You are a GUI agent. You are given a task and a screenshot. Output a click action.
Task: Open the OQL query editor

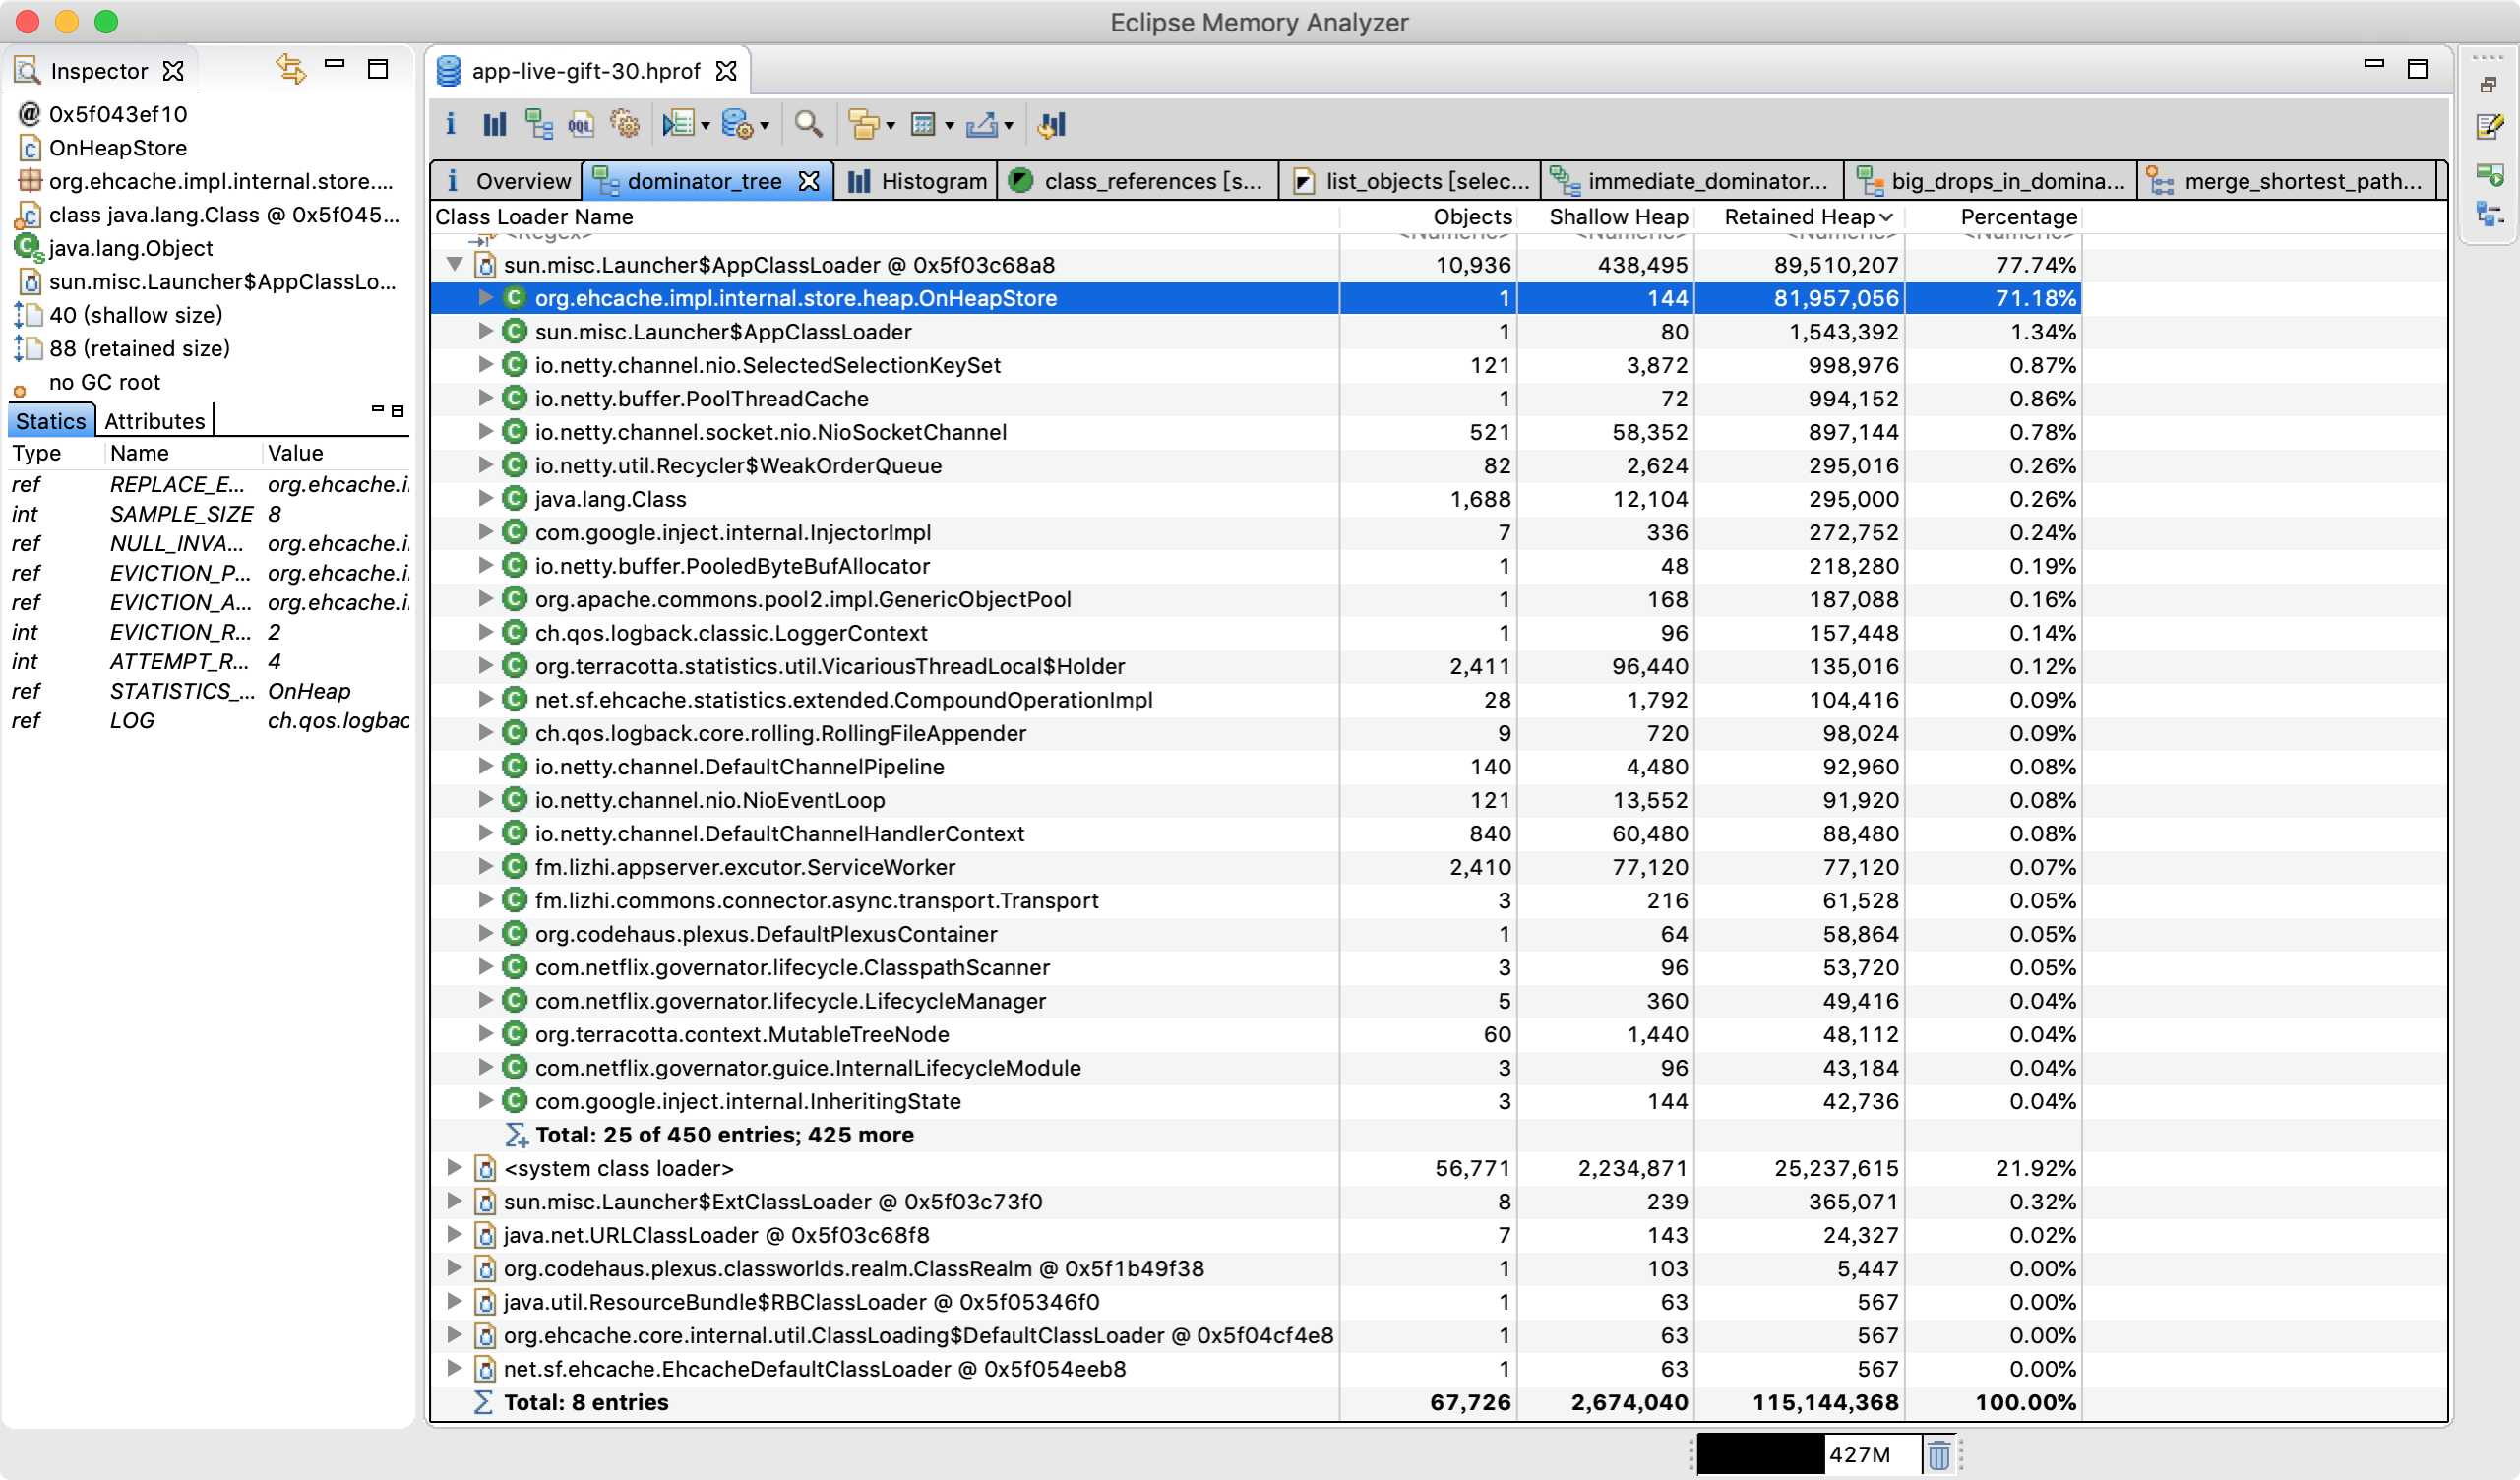(581, 124)
